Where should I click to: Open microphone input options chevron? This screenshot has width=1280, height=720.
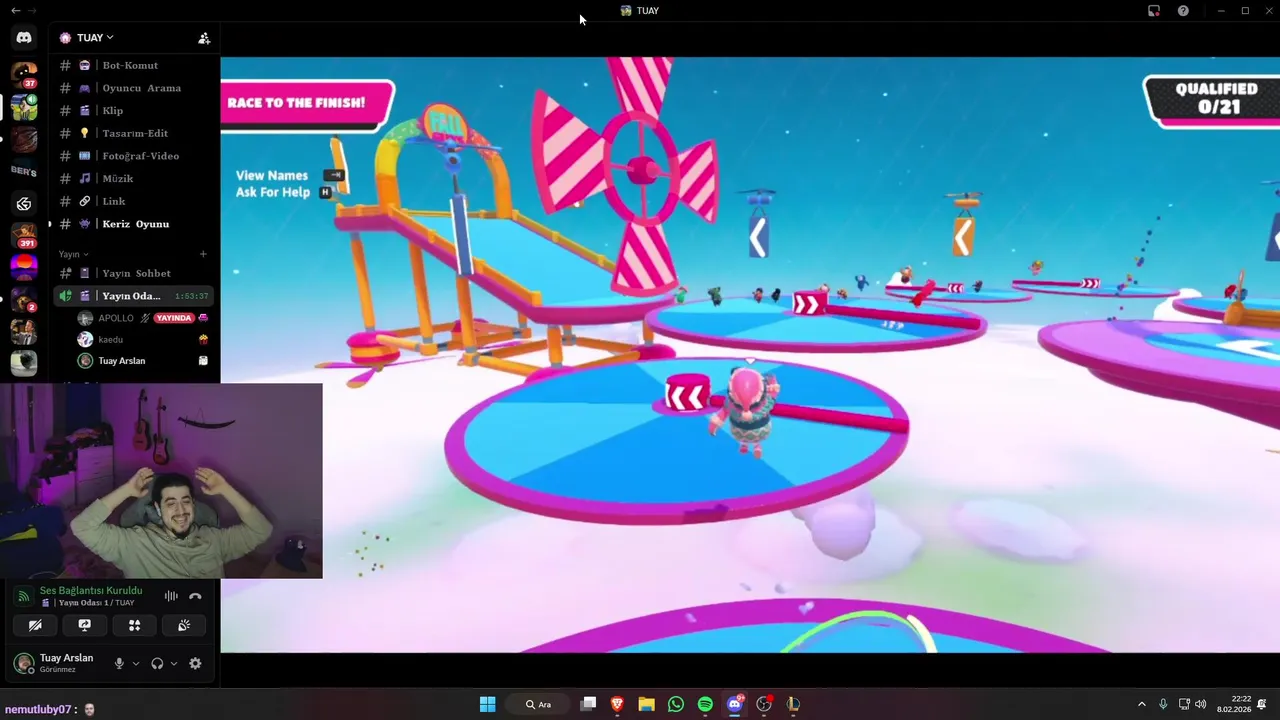coord(135,663)
